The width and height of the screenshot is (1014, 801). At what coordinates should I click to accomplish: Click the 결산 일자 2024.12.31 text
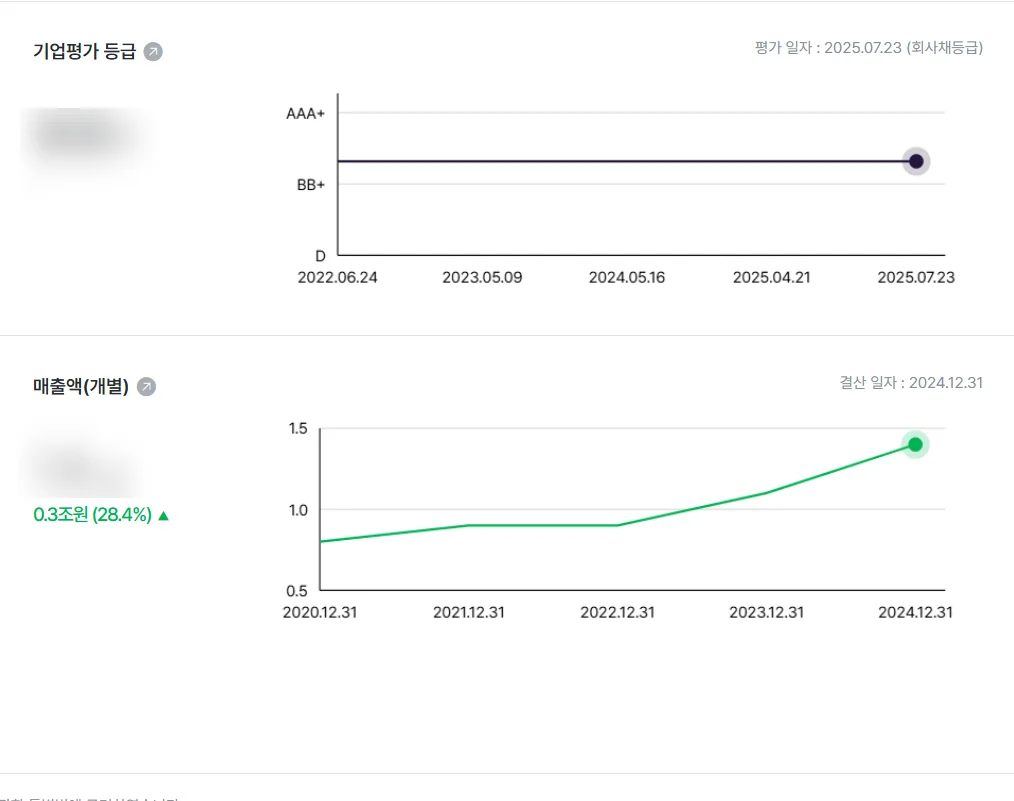tap(911, 382)
